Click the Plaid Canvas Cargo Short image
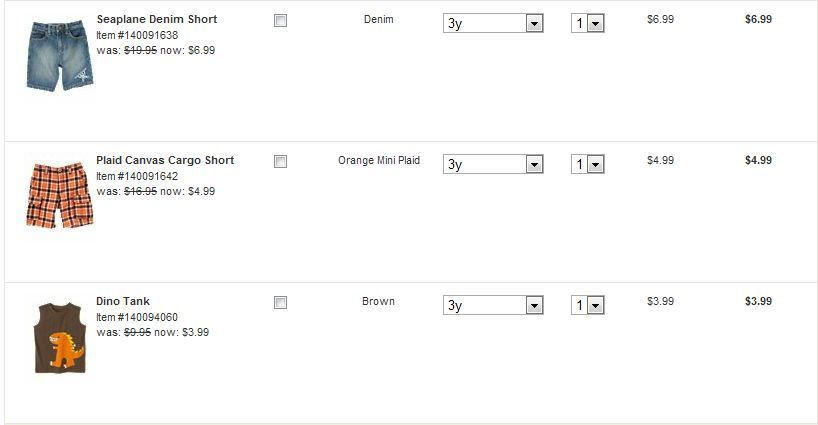Image resolution: width=818 pixels, height=425 pixels. pyautogui.click(x=59, y=195)
